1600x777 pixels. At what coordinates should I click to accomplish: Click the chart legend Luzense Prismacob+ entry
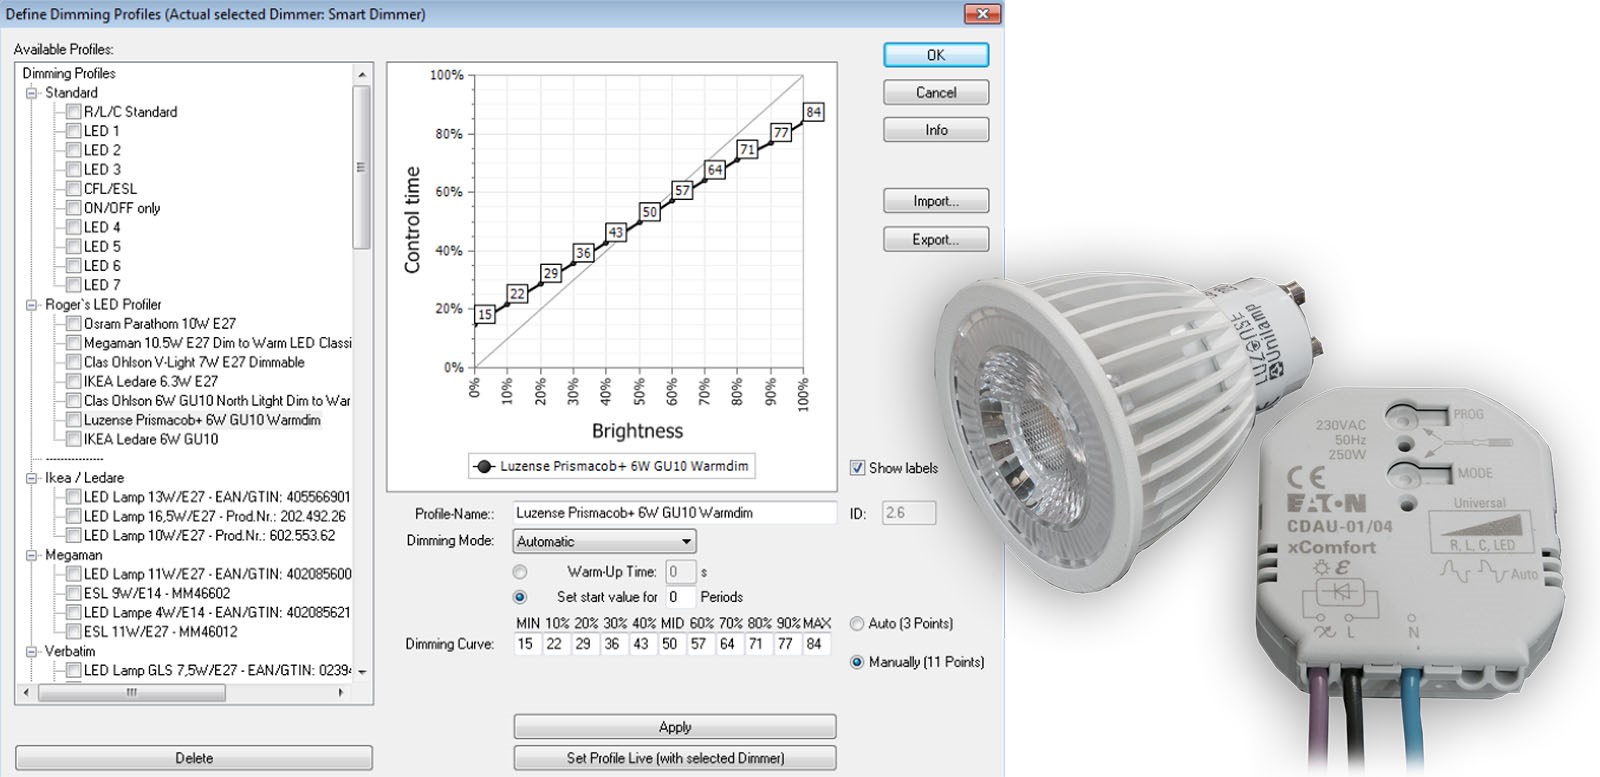pyautogui.click(x=612, y=466)
